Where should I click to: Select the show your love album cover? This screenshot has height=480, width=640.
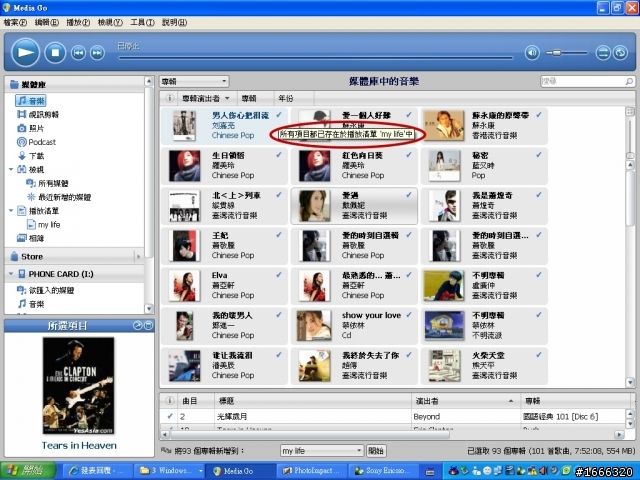click(x=314, y=325)
